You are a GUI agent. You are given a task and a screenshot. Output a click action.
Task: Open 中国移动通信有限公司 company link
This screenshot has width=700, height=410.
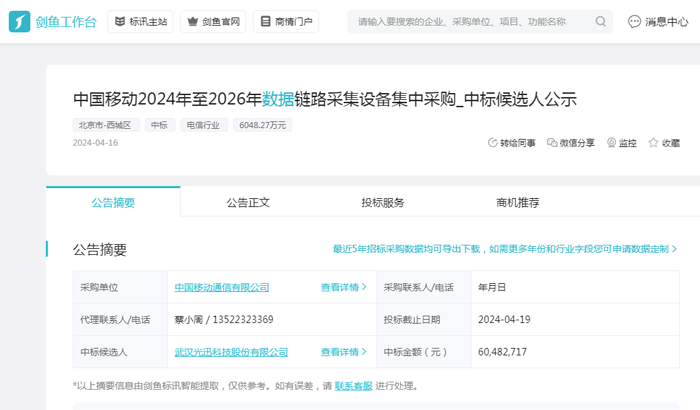point(222,287)
